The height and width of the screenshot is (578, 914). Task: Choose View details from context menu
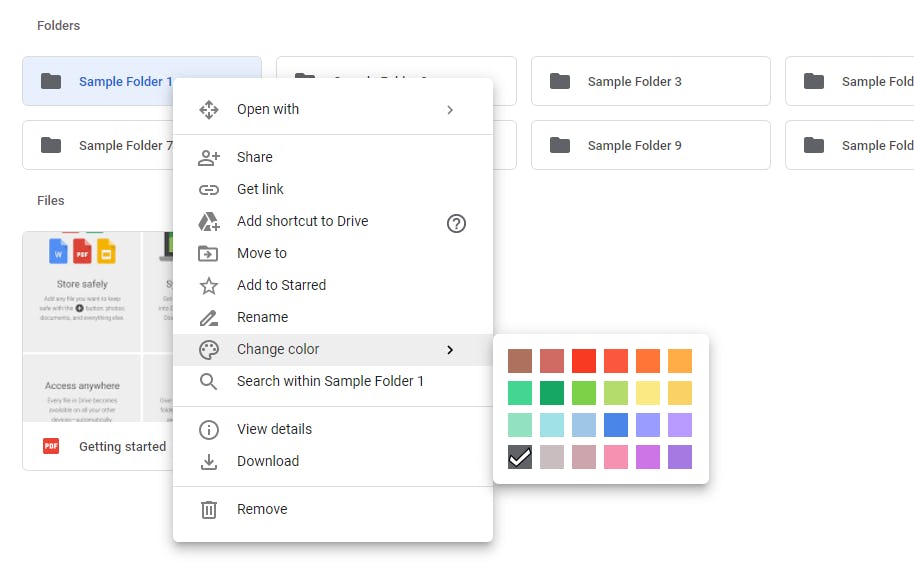pos(274,429)
